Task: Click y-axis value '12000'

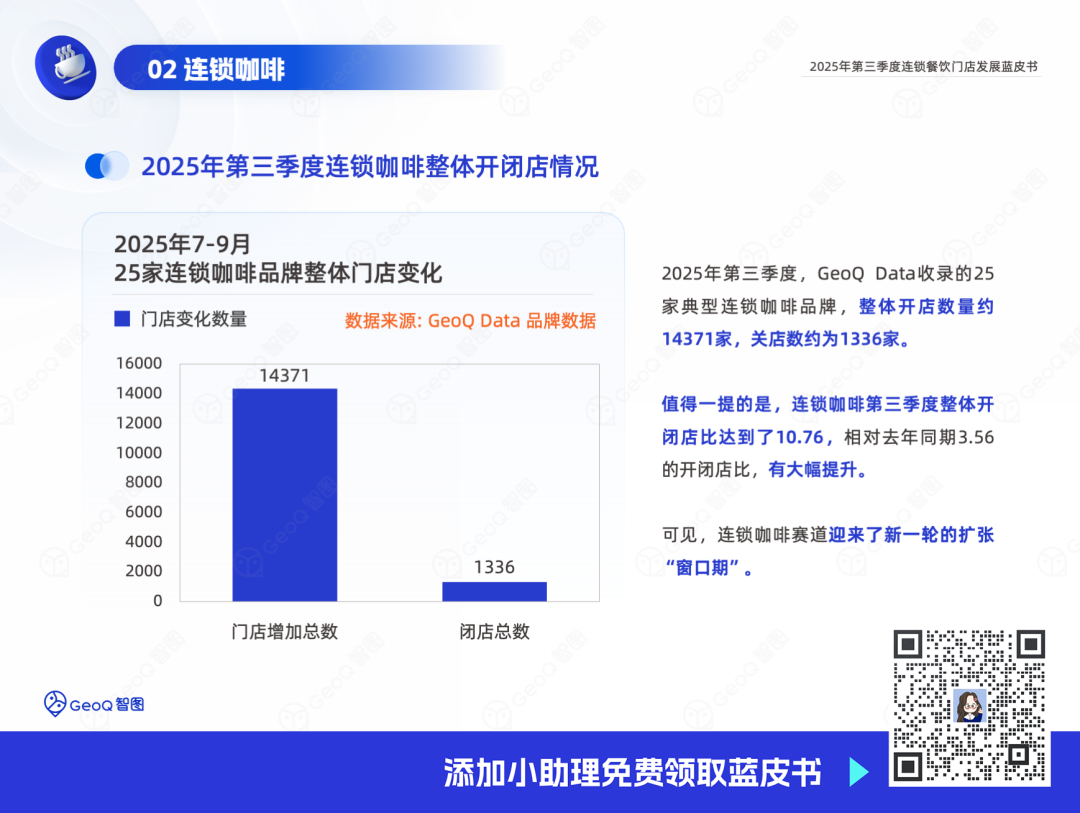Action: tap(139, 422)
